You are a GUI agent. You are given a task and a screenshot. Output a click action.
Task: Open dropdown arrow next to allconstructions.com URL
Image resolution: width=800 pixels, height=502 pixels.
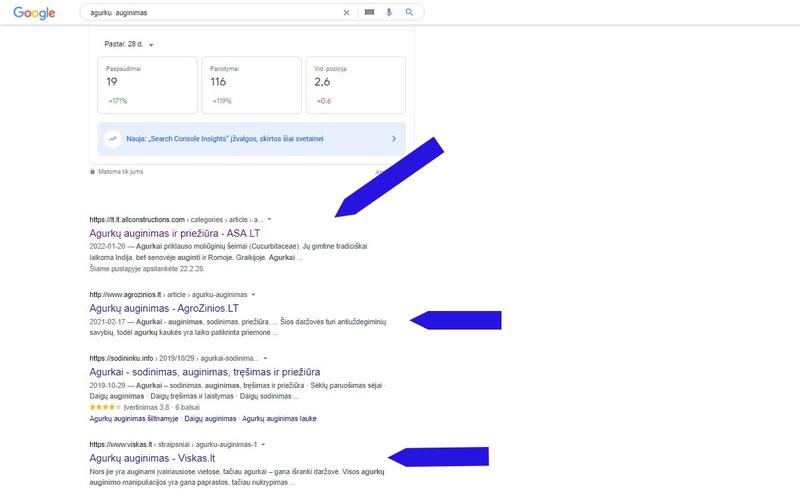[269, 219]
